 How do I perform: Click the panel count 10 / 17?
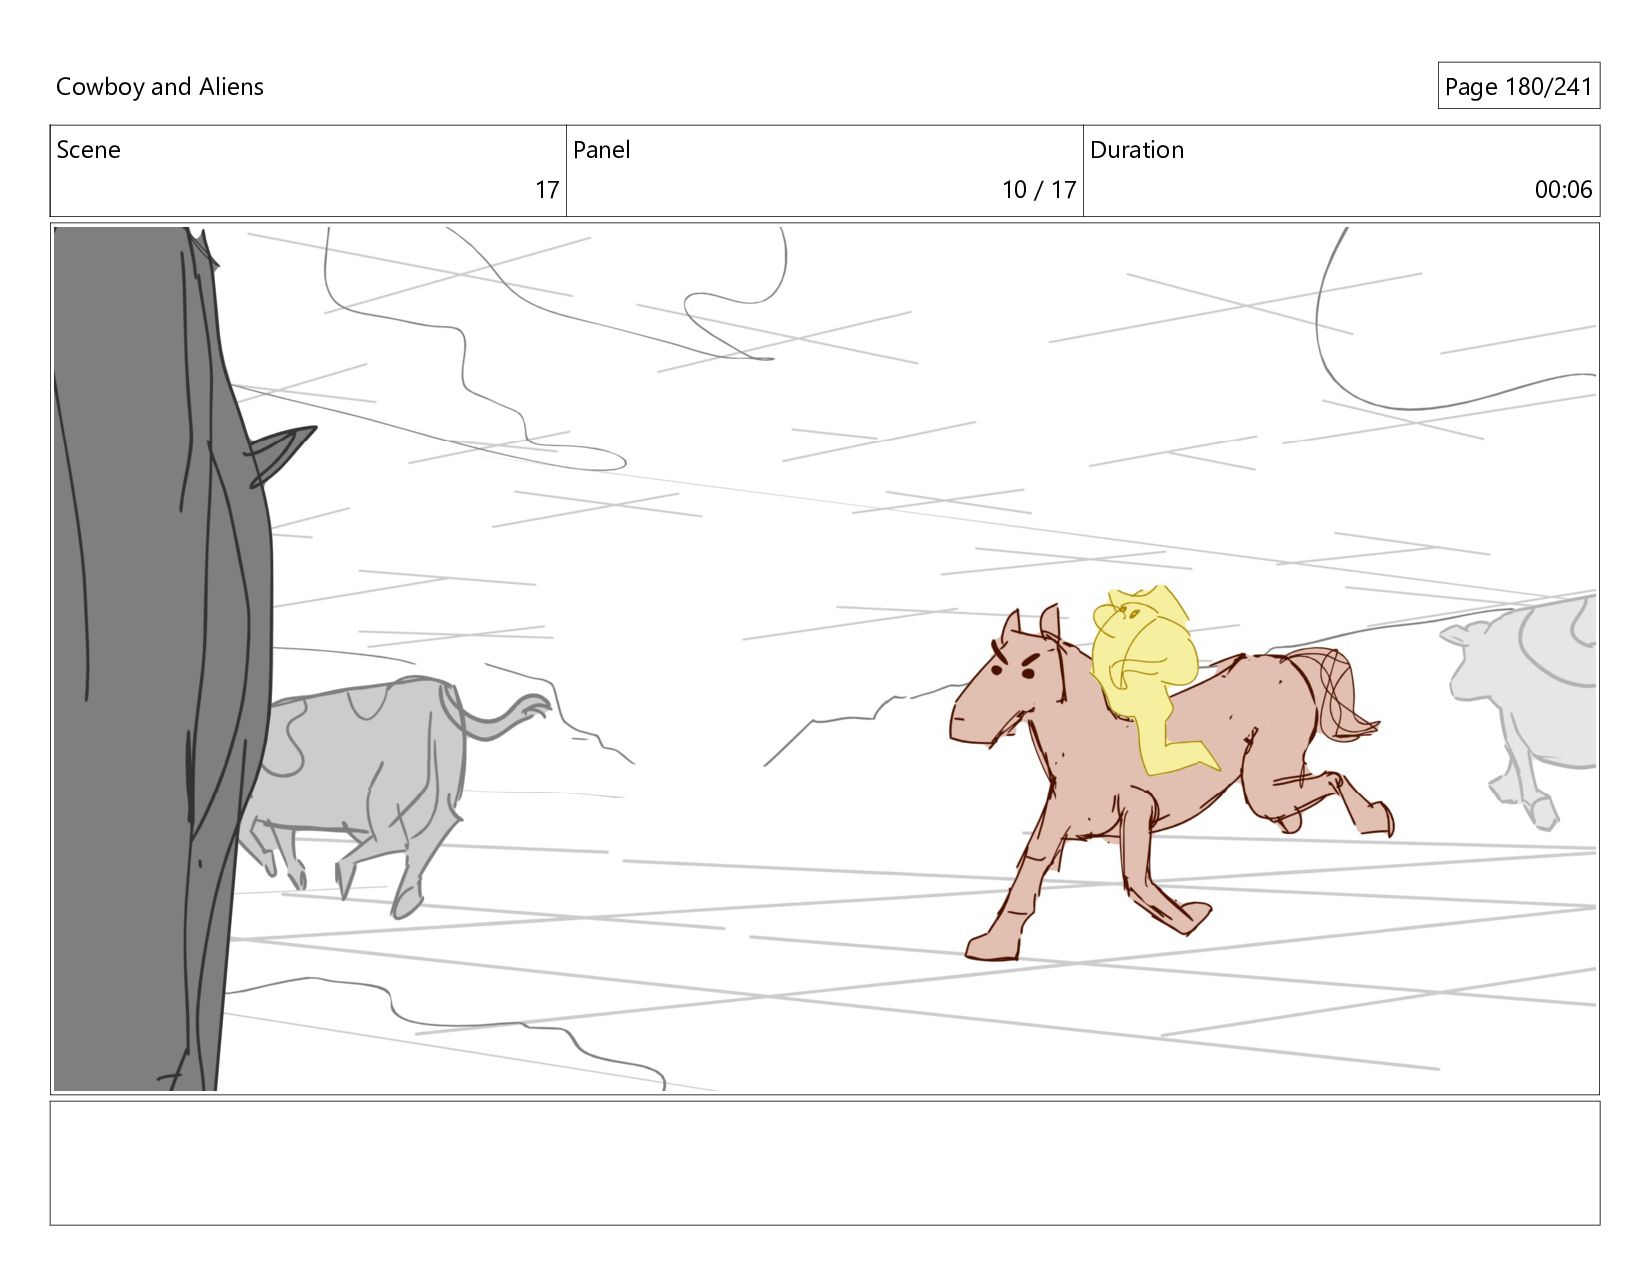click(x=1039, y=190)
